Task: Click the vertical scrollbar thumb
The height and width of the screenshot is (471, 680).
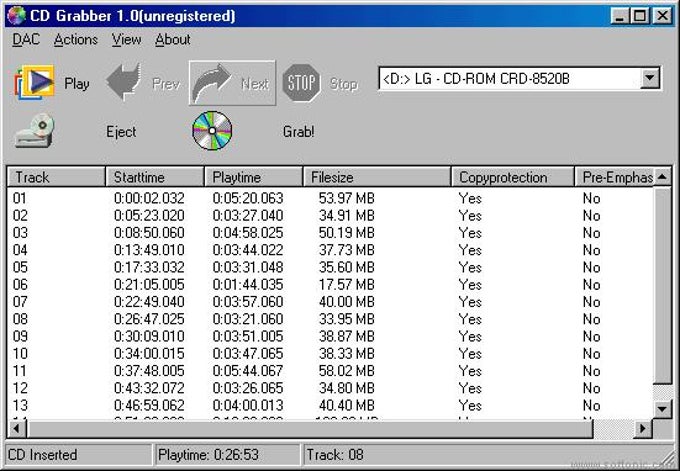Action: (662, 285)
